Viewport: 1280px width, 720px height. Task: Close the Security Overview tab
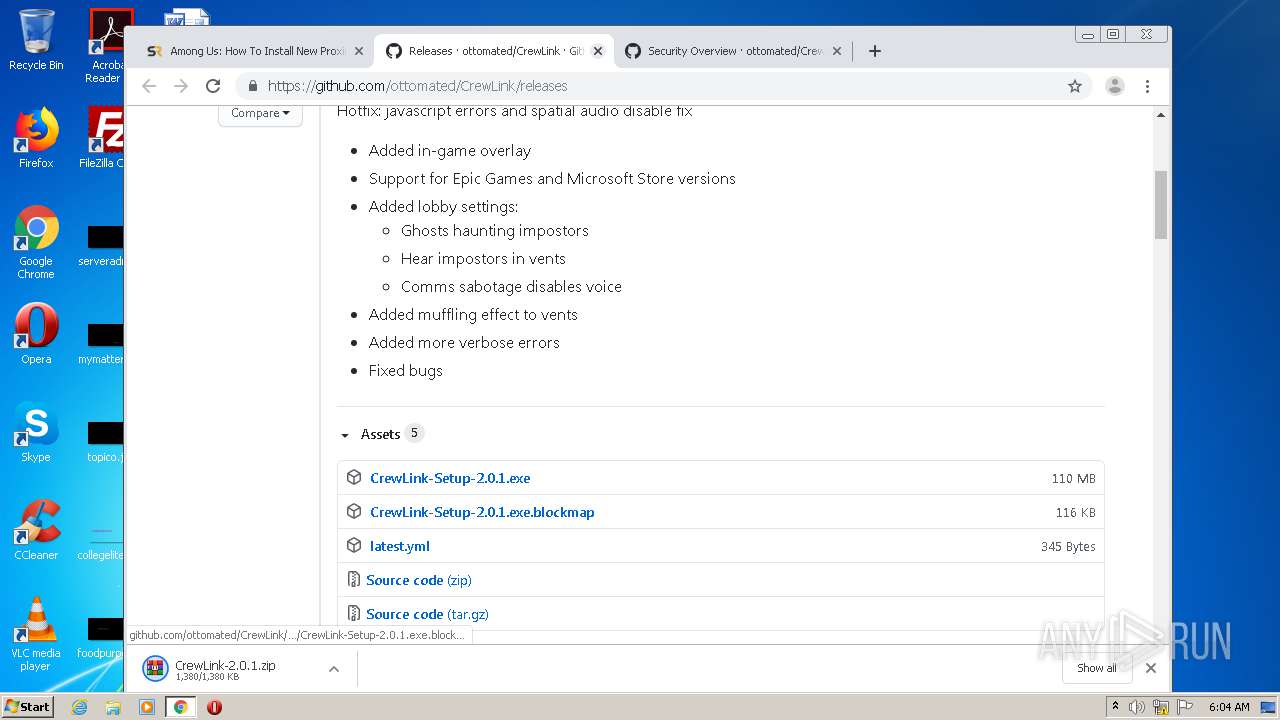tap(837, 51)
